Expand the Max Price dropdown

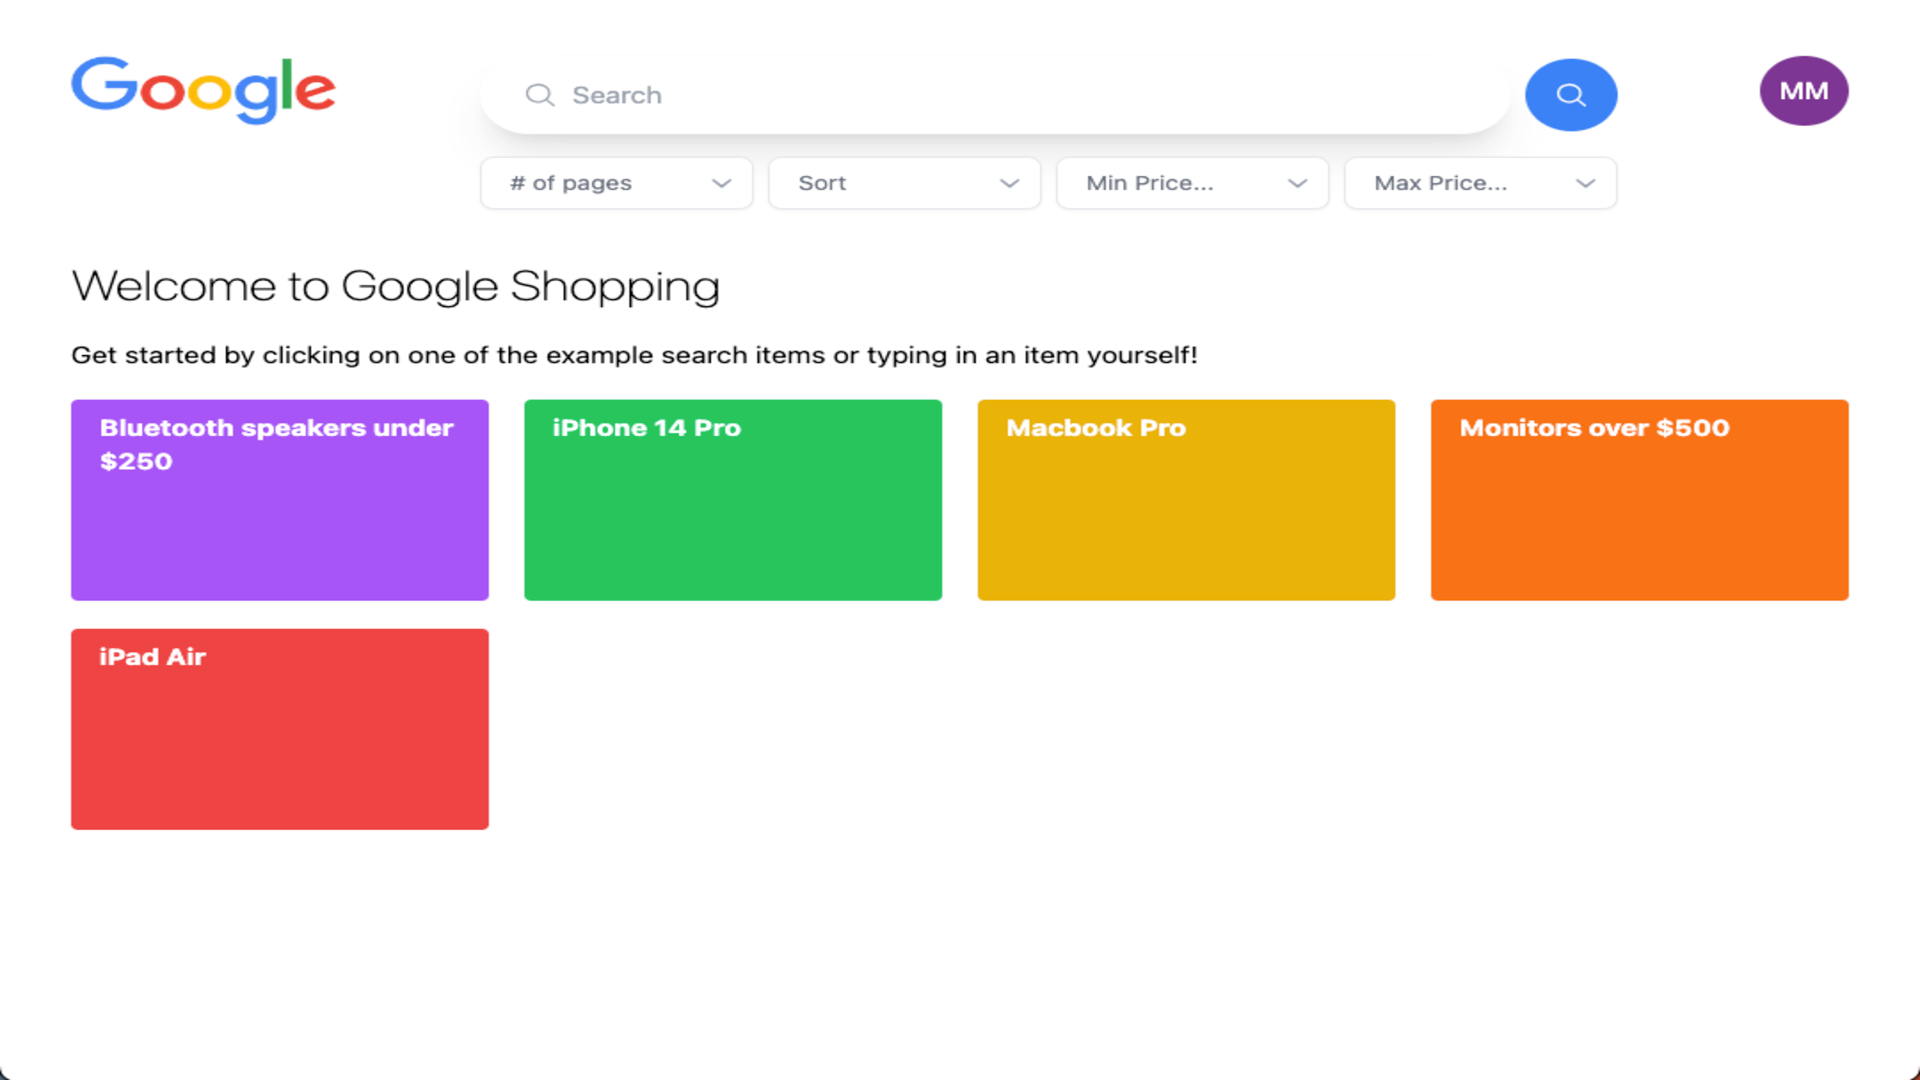click(x=1480, y=183)
